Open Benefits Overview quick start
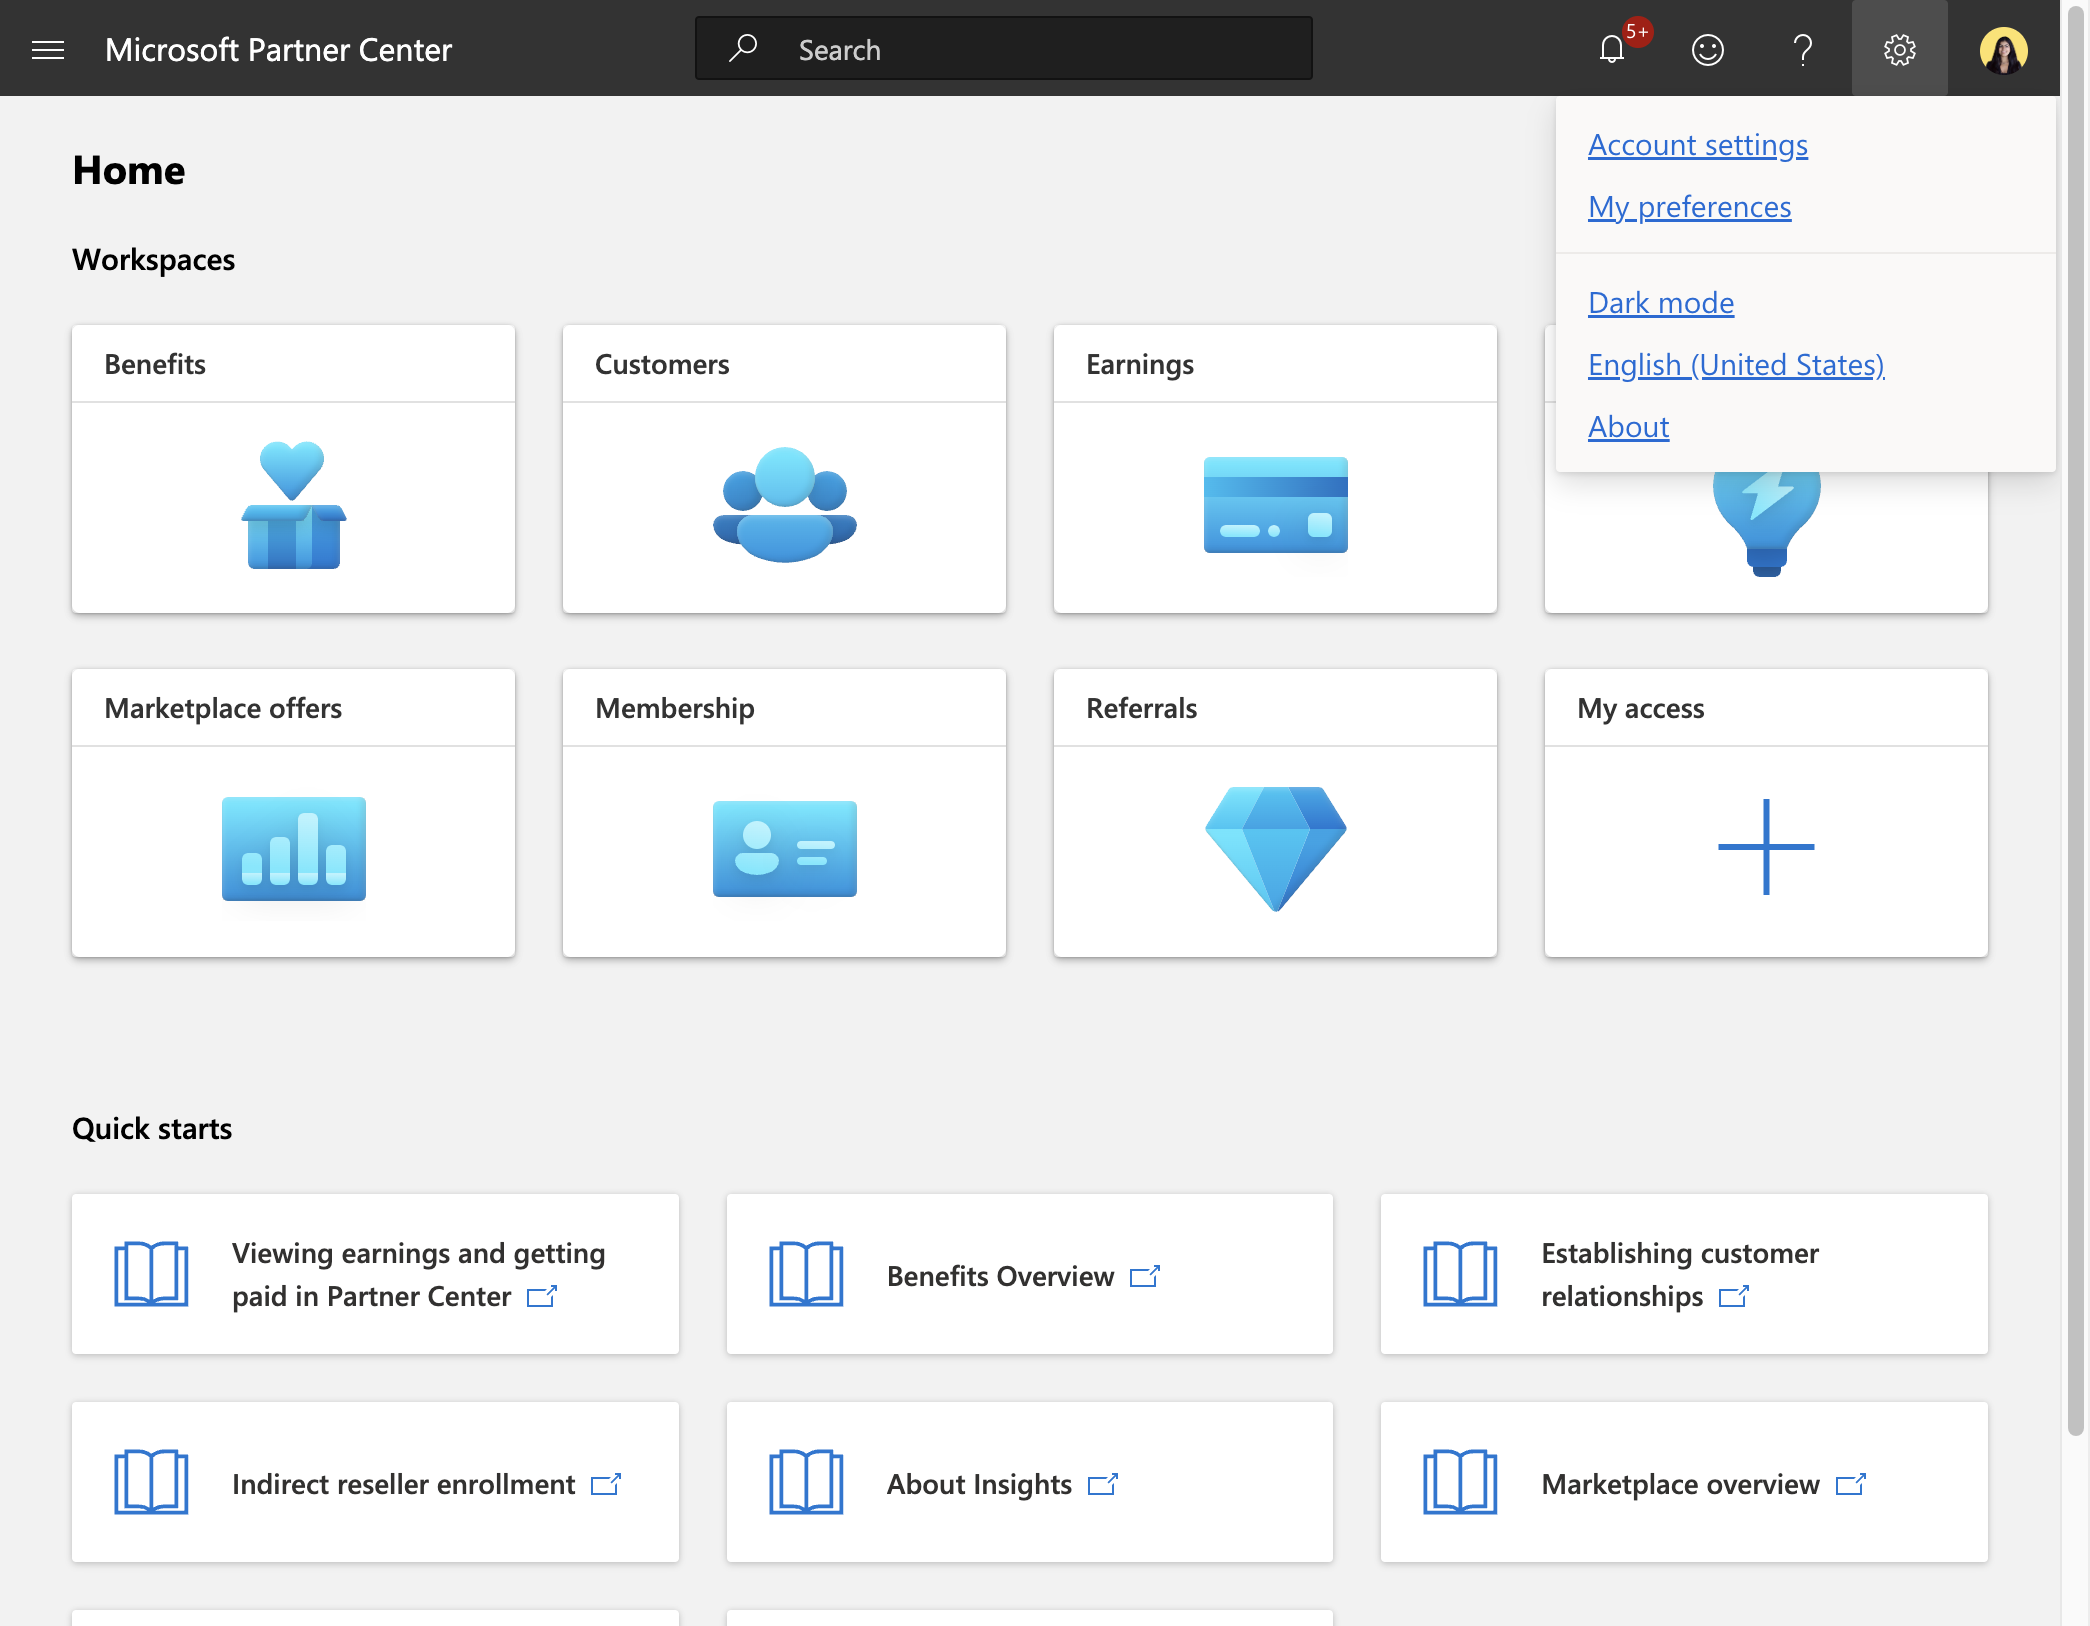Viewport: 2090px width, 1626px height. click(1029, 1274)
